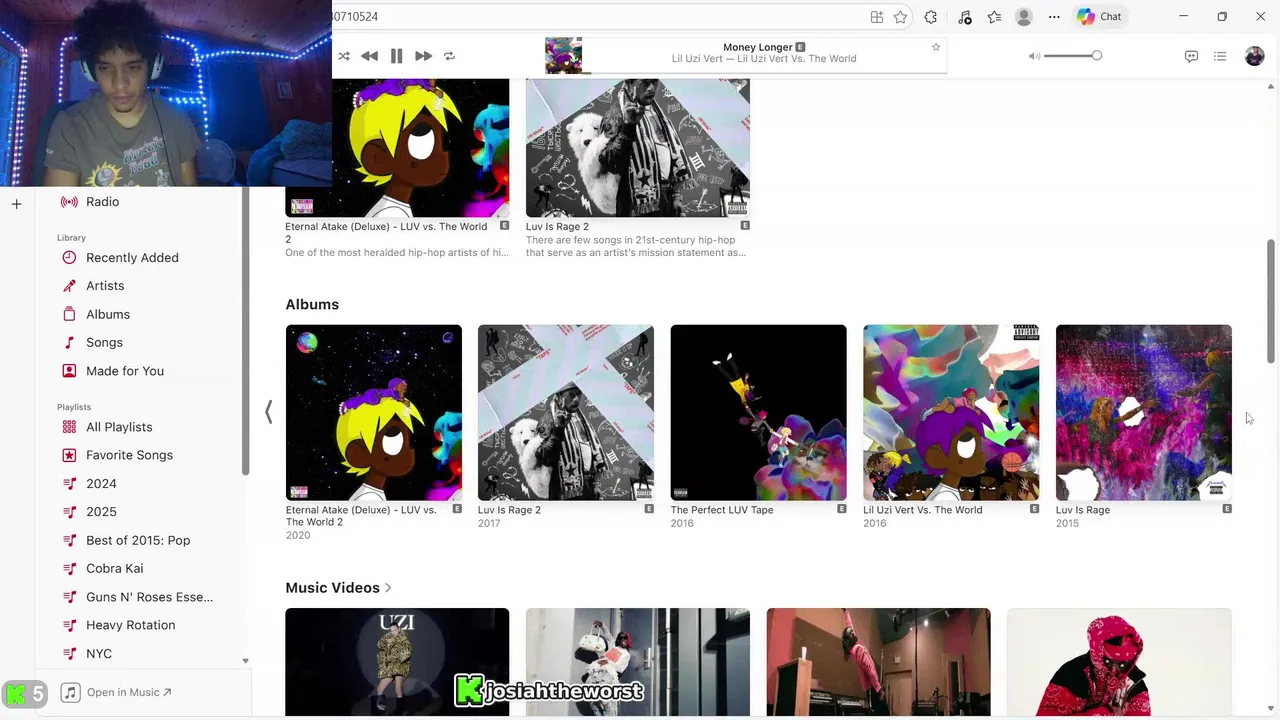Open the Guns N' Roses Essentials playlist
This screenshot has height=720, width=1280.
[x=149, y=597]
